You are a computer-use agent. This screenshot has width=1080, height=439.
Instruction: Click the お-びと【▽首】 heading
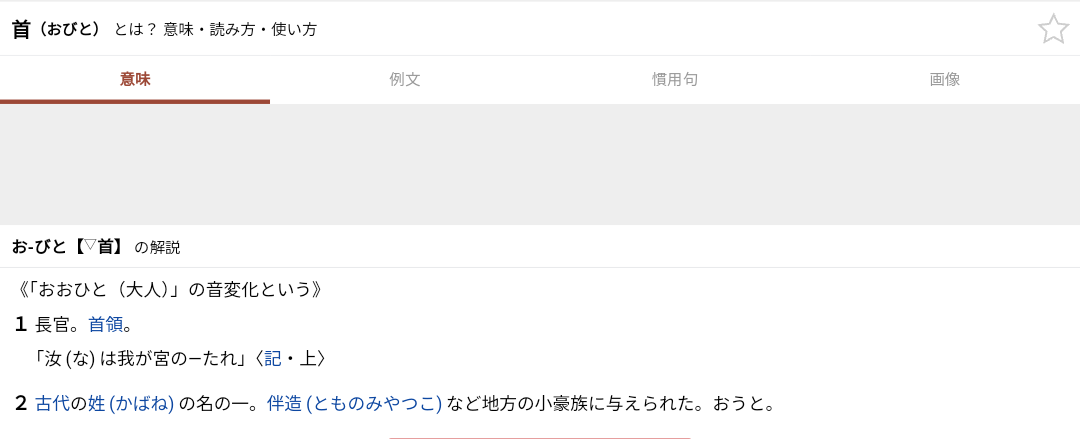68,246
